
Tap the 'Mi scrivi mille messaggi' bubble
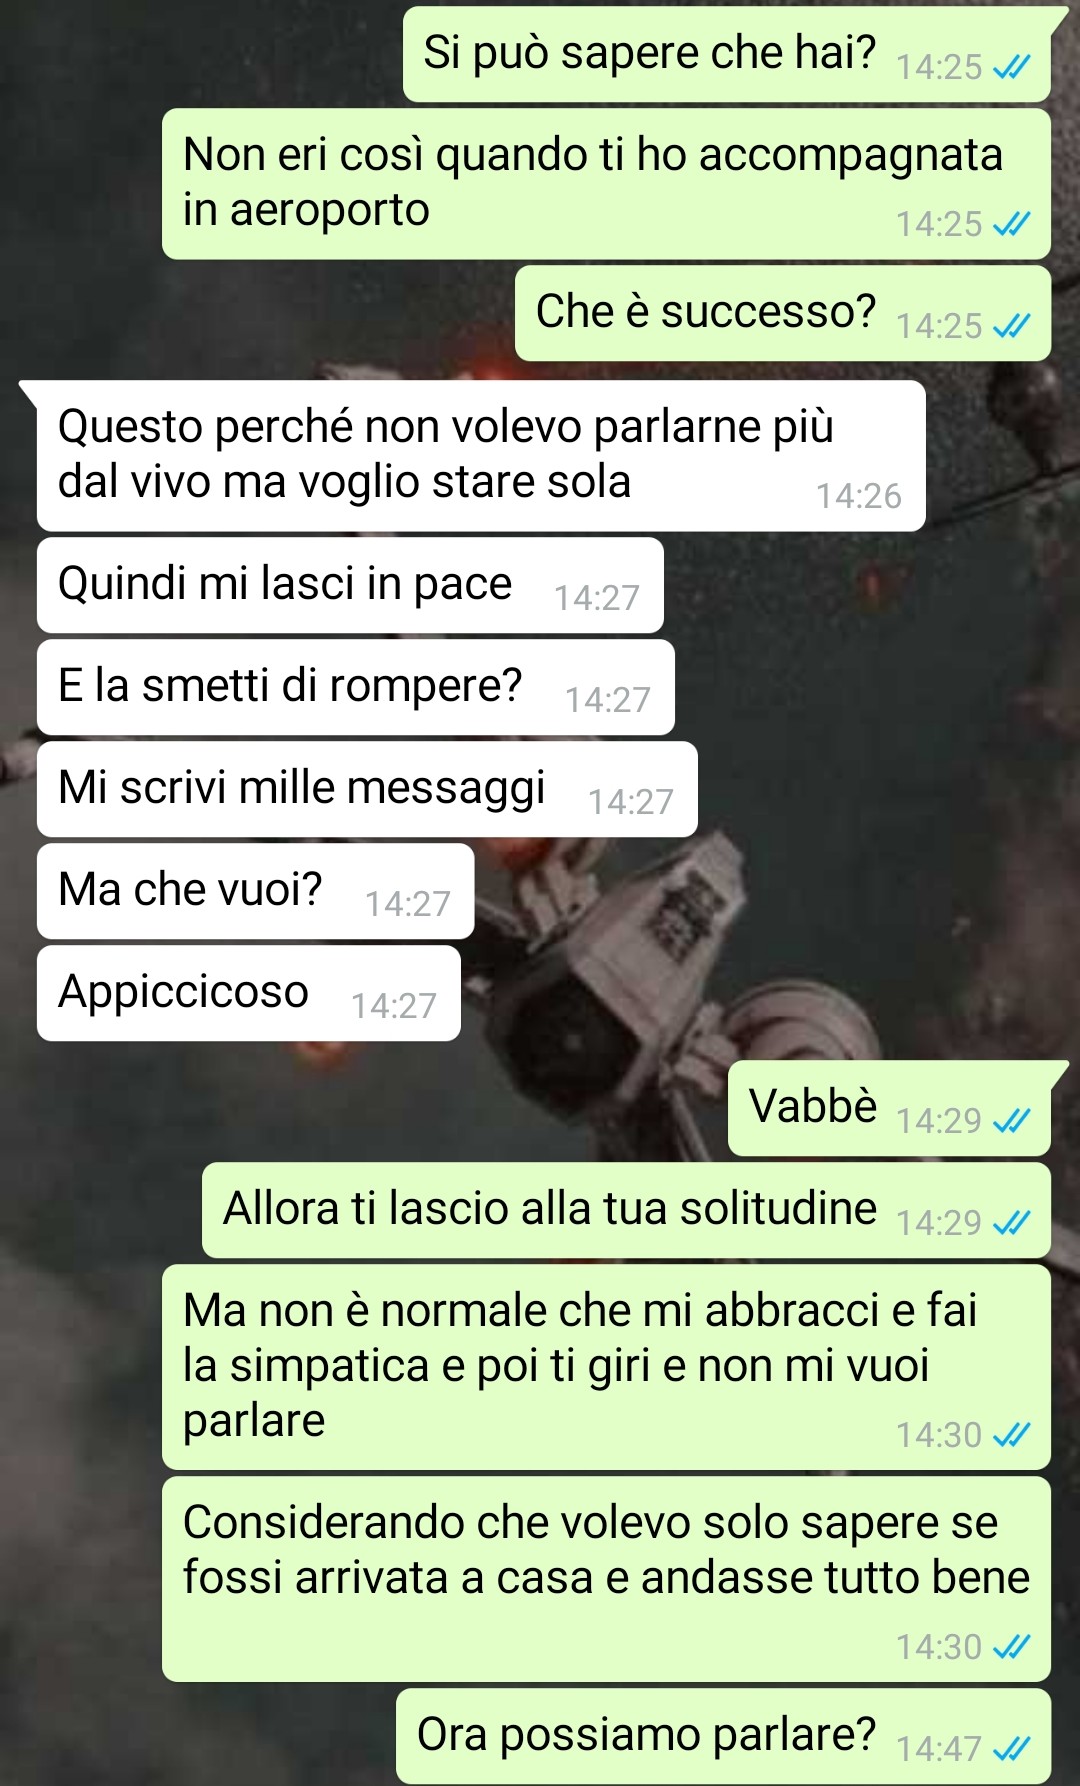[x=367, y=789]
